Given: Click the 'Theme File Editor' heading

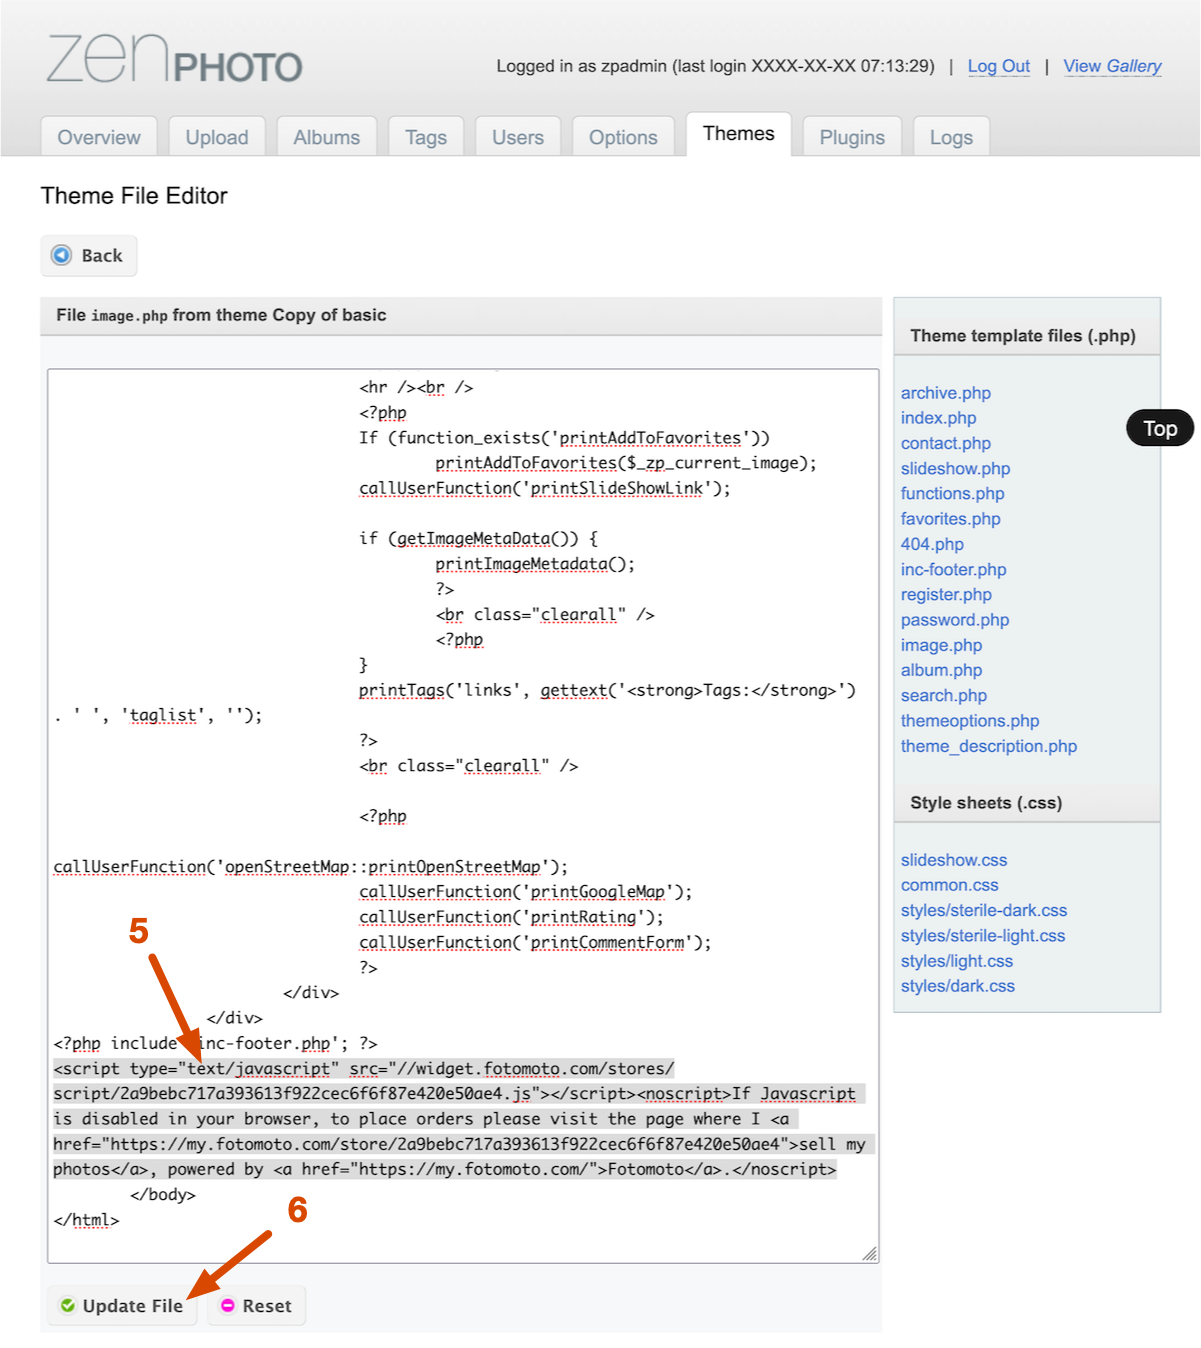Looking at the screenshot, I should click(x=134, y=196).
